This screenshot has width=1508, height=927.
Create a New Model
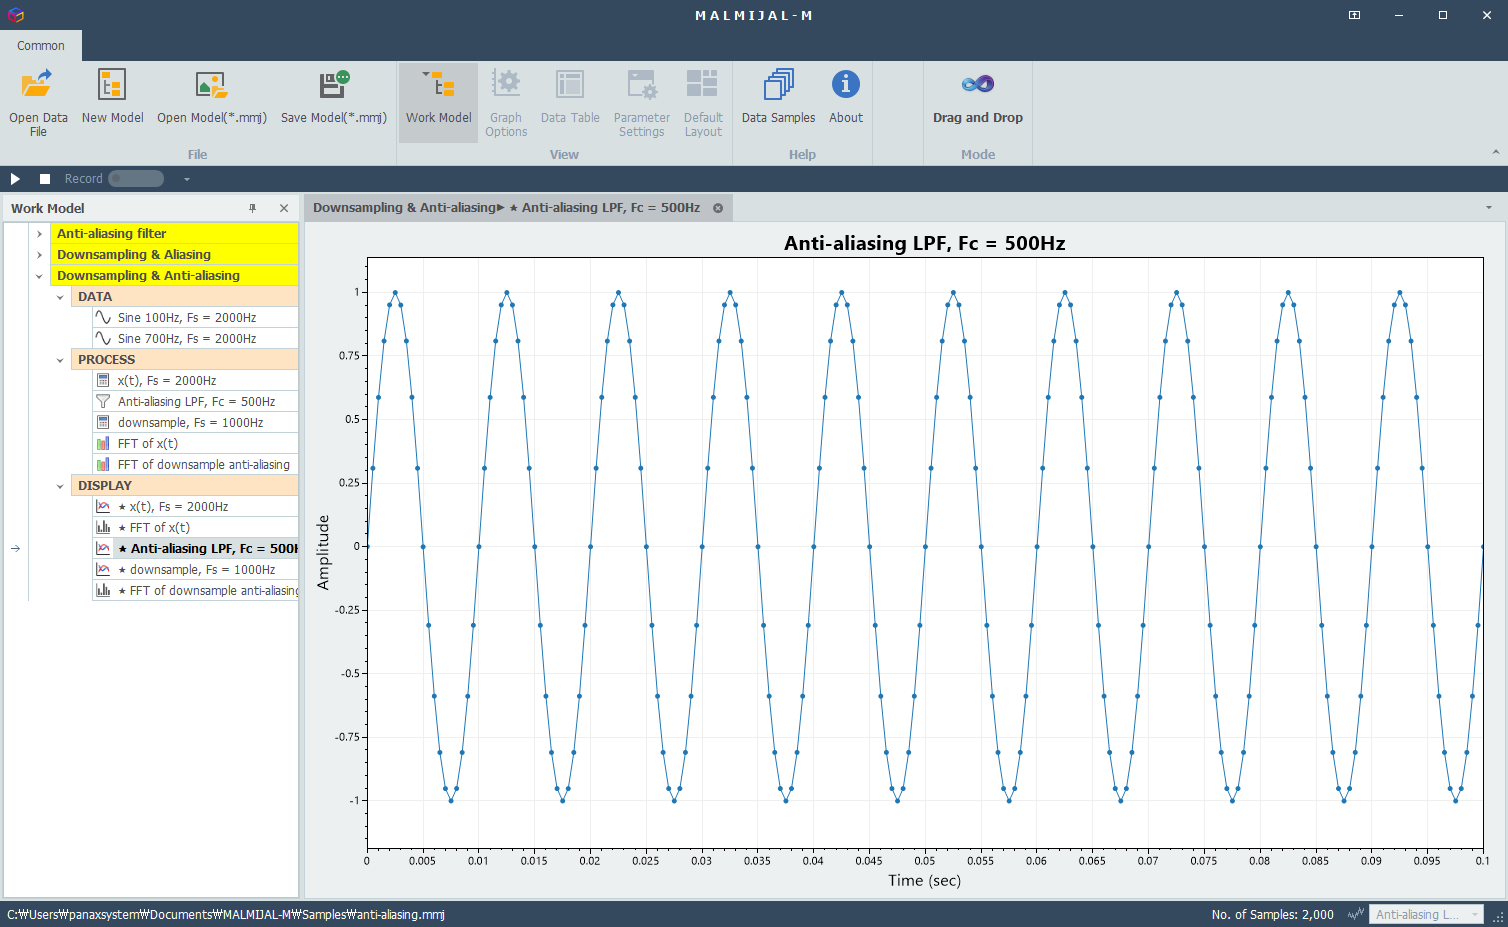[112, 97]
